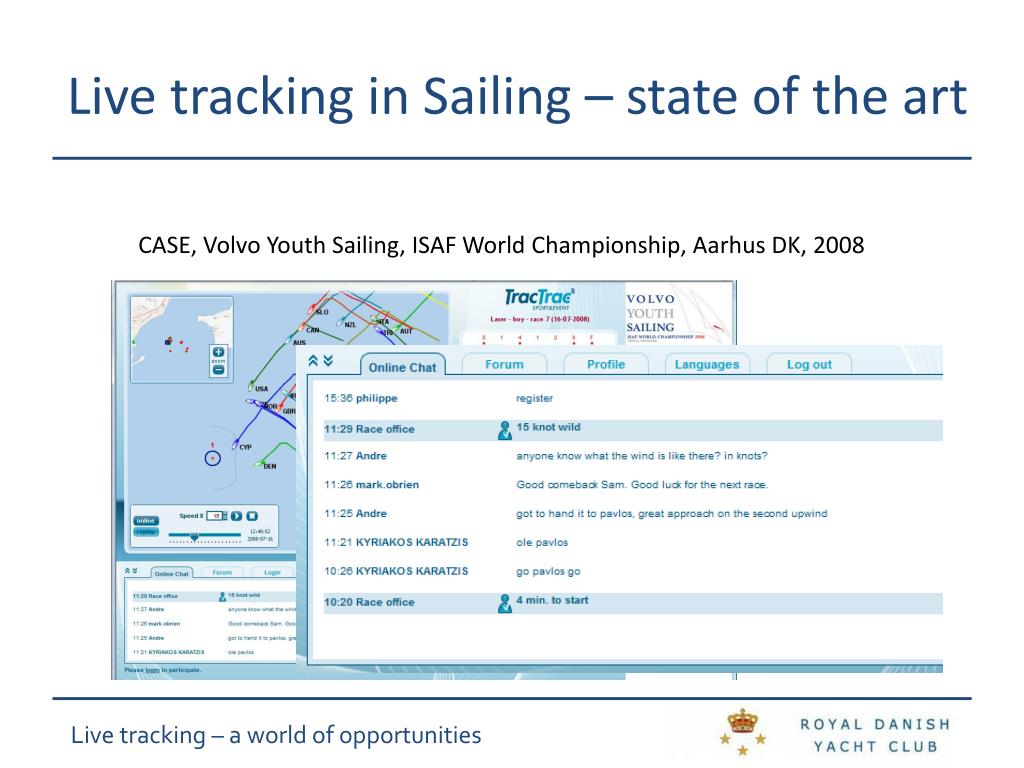Click the 'go pavlos go' message
1024x768 pixels.
click(x=548, y=571)
